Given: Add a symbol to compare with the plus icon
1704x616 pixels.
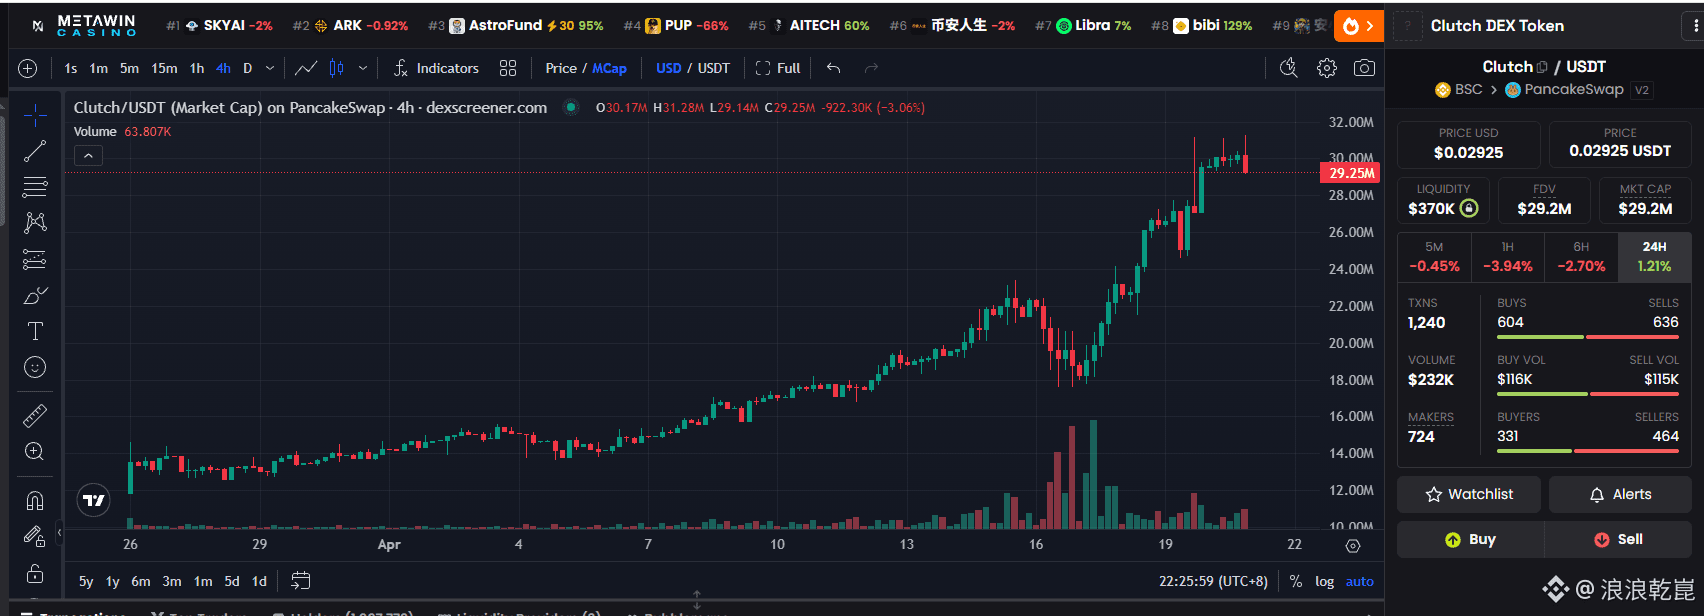Looking at the screenshot, I should 28,68.
